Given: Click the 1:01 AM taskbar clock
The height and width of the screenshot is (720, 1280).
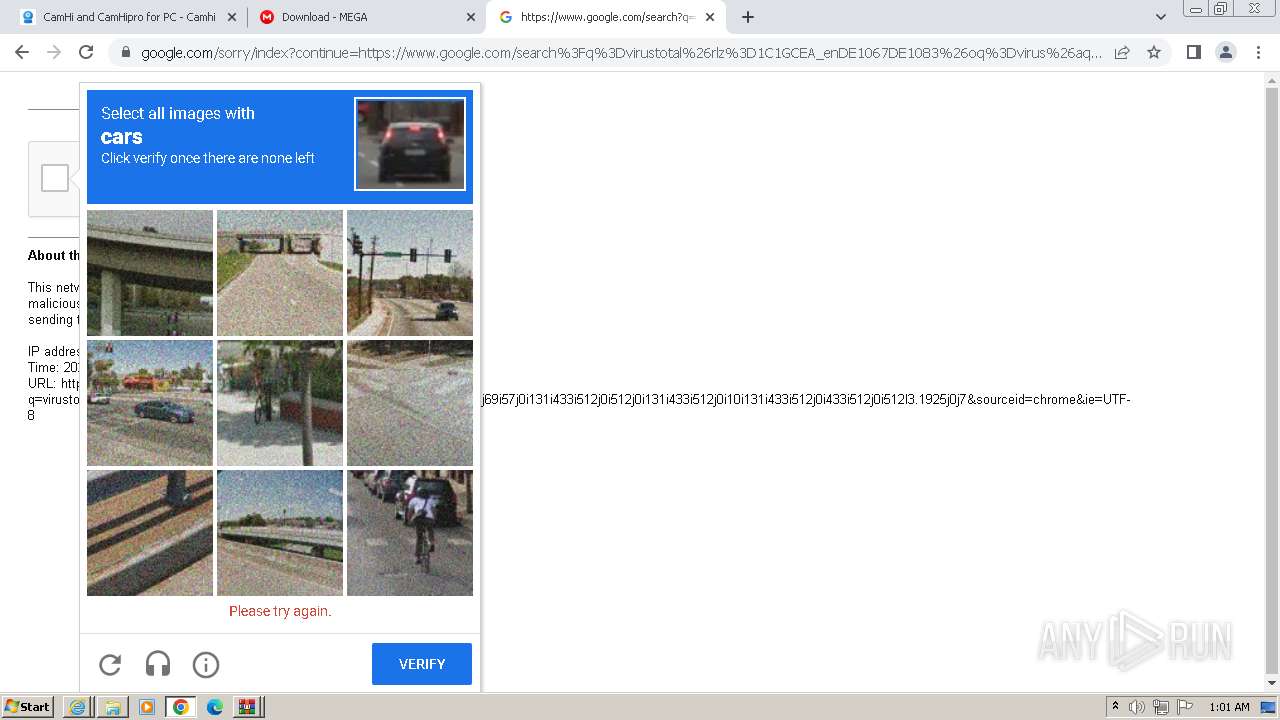Looking at the screenshot, I should point(1229,707).
